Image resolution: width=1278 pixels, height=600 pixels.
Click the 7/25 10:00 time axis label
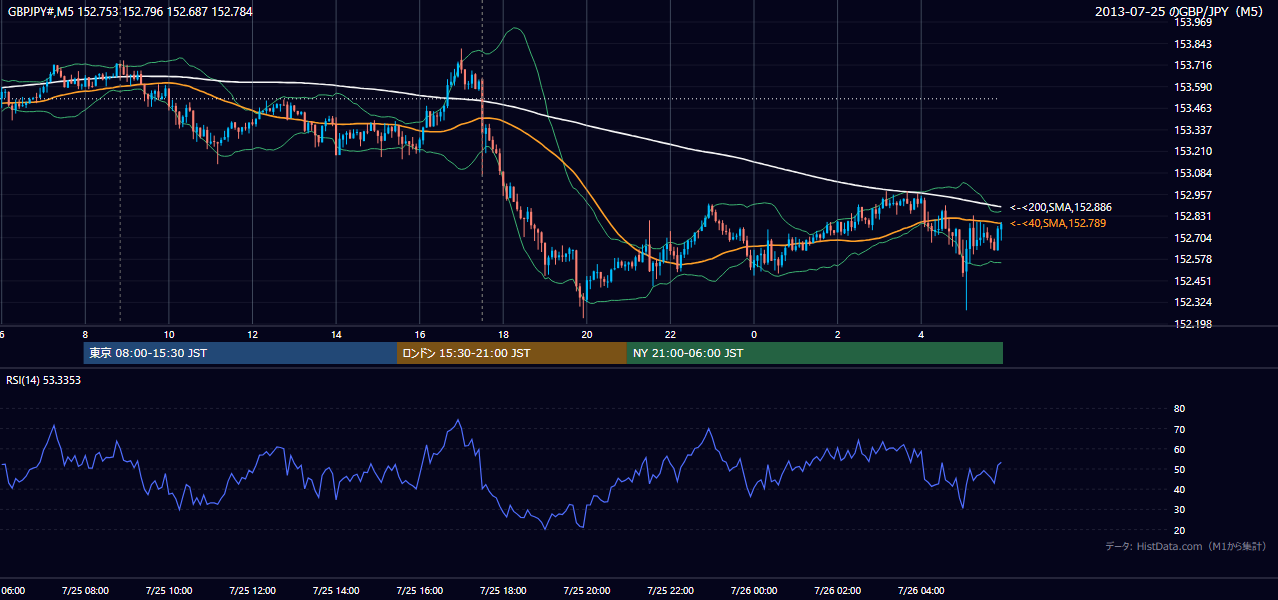point(169,590)
